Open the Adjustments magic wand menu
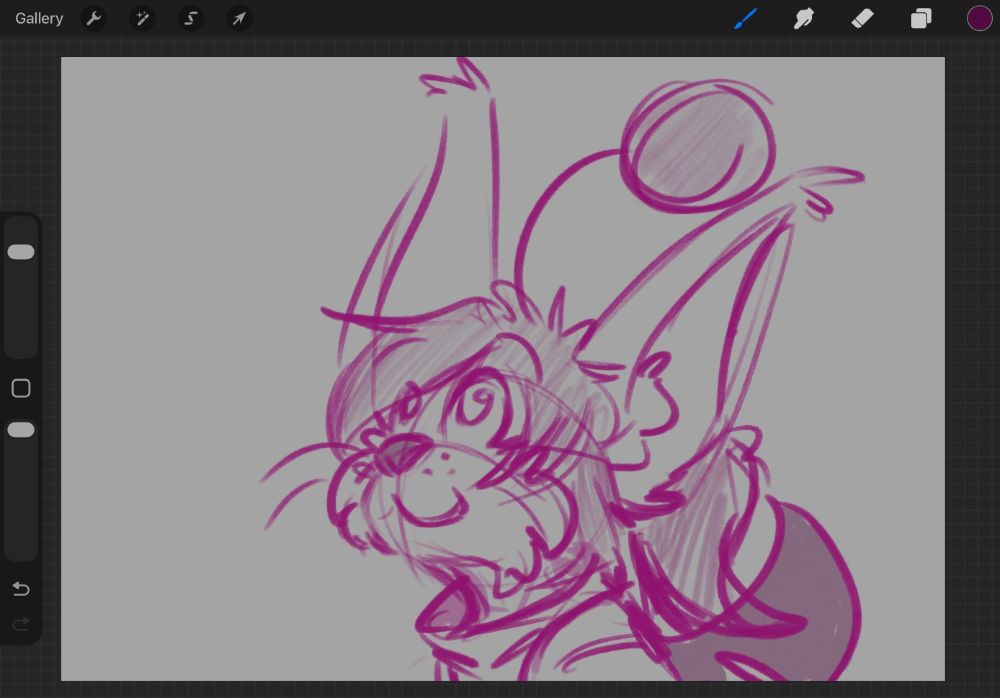 pyautogui.click(x=142, y=18)
